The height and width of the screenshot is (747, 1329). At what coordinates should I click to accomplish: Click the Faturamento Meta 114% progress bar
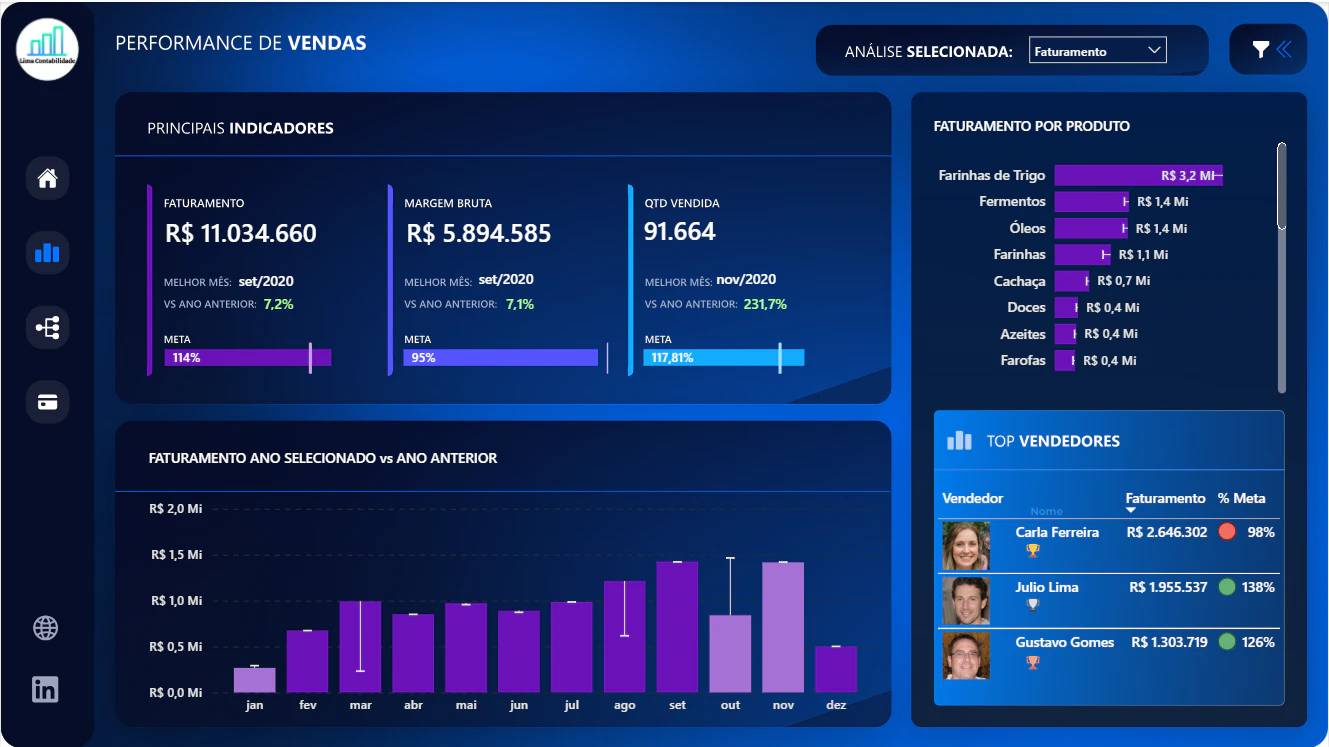247,357
